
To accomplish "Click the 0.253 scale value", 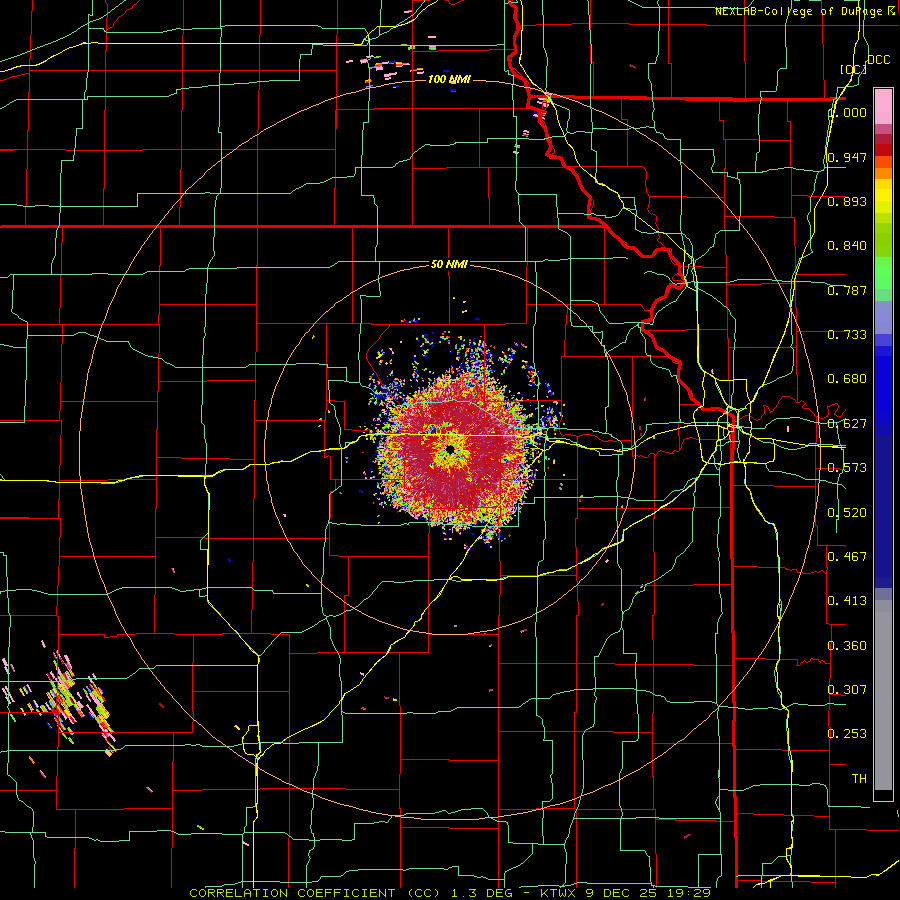I will click(847, 734).
